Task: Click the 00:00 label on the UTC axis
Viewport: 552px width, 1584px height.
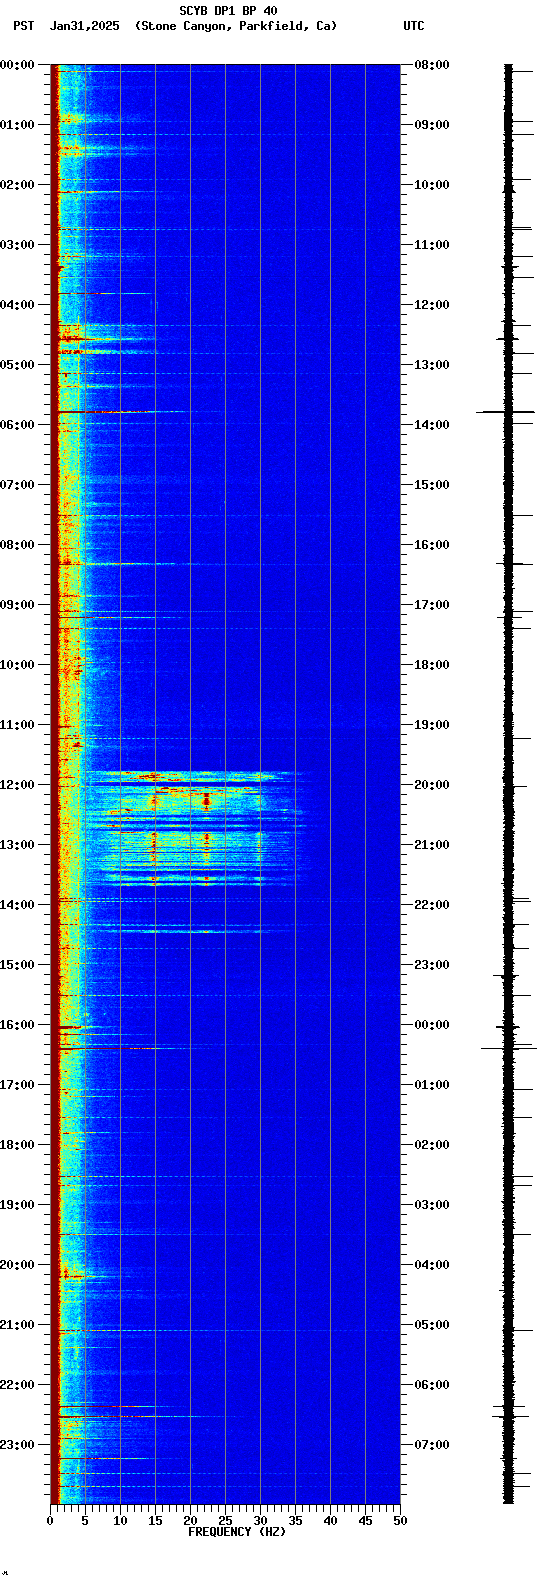Action: click(432, 1025)
